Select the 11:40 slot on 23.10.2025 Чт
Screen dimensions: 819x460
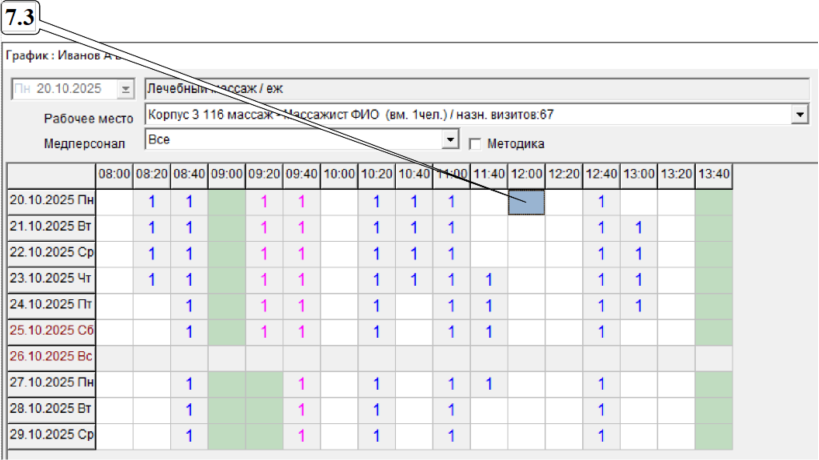click(489, 280)
